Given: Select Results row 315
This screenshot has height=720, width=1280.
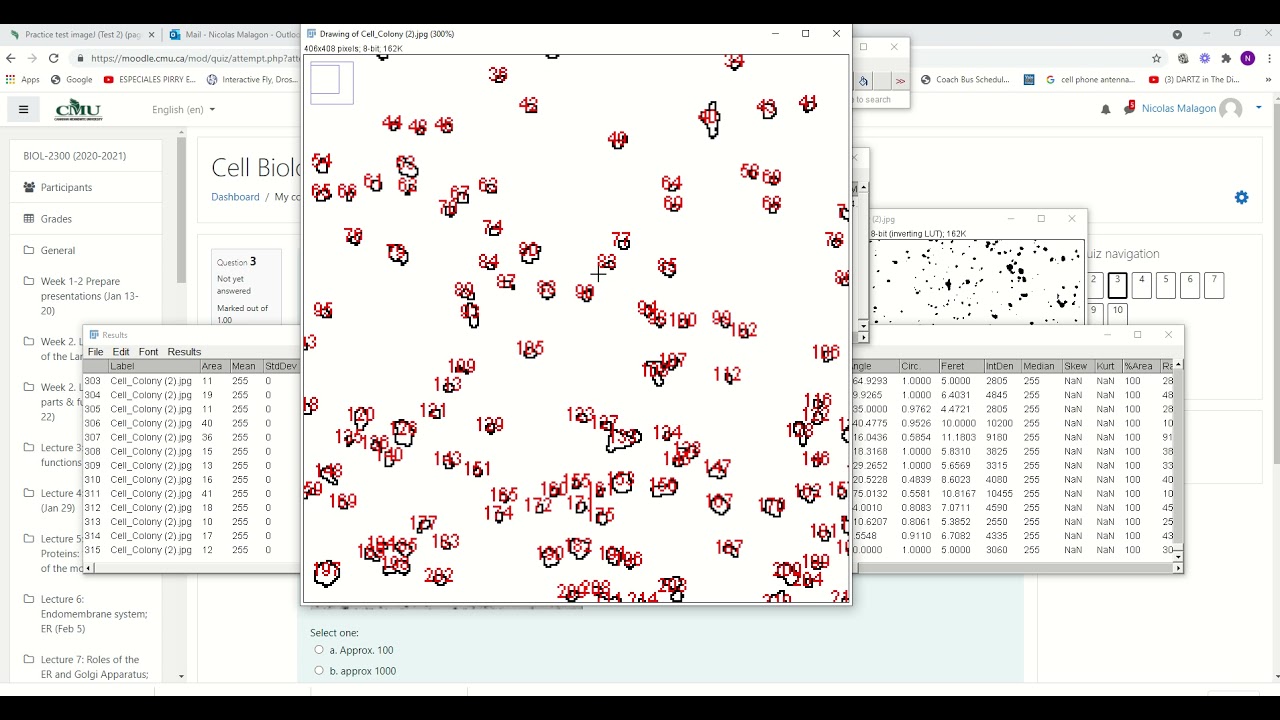Looking at the screenshot, I should [192, 550].
